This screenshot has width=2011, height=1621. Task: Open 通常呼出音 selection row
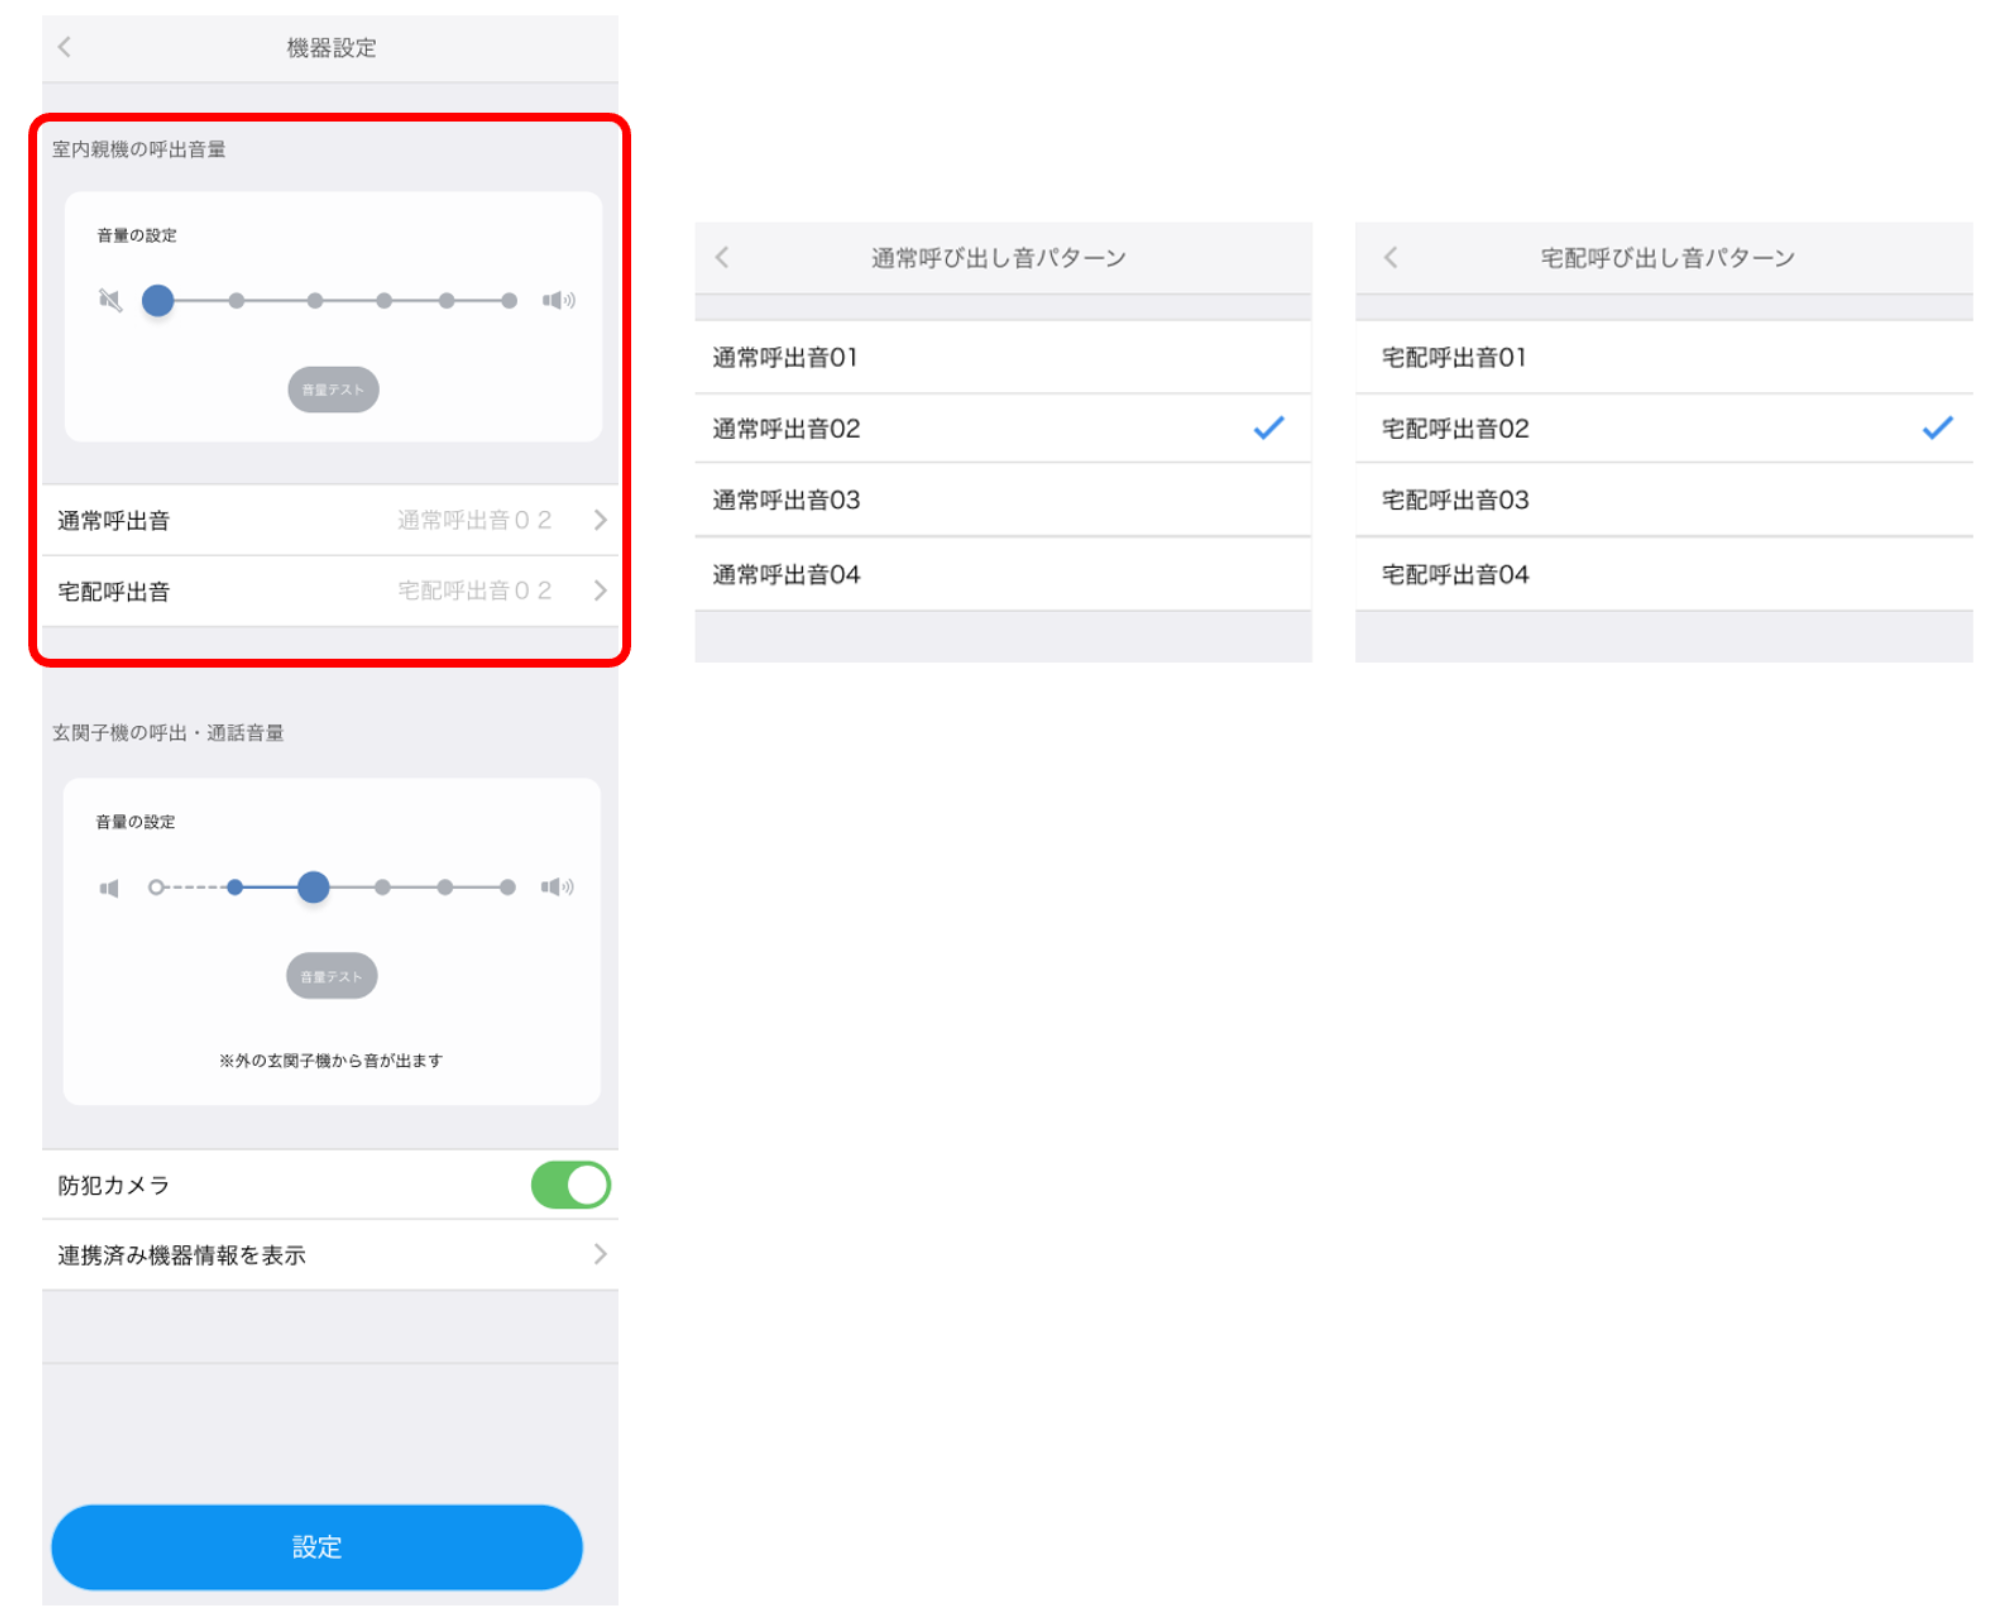pos(330,521)
